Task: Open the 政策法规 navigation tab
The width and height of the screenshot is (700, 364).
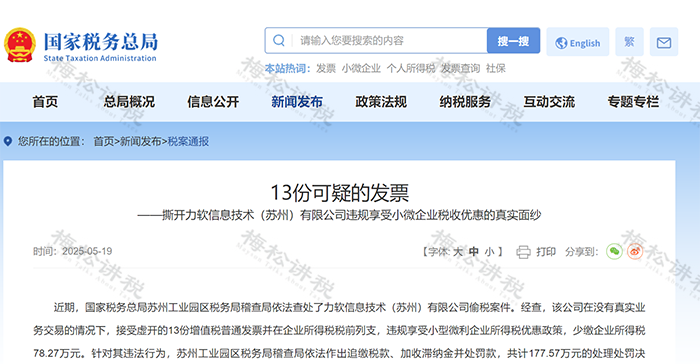Action: (381, 102)
